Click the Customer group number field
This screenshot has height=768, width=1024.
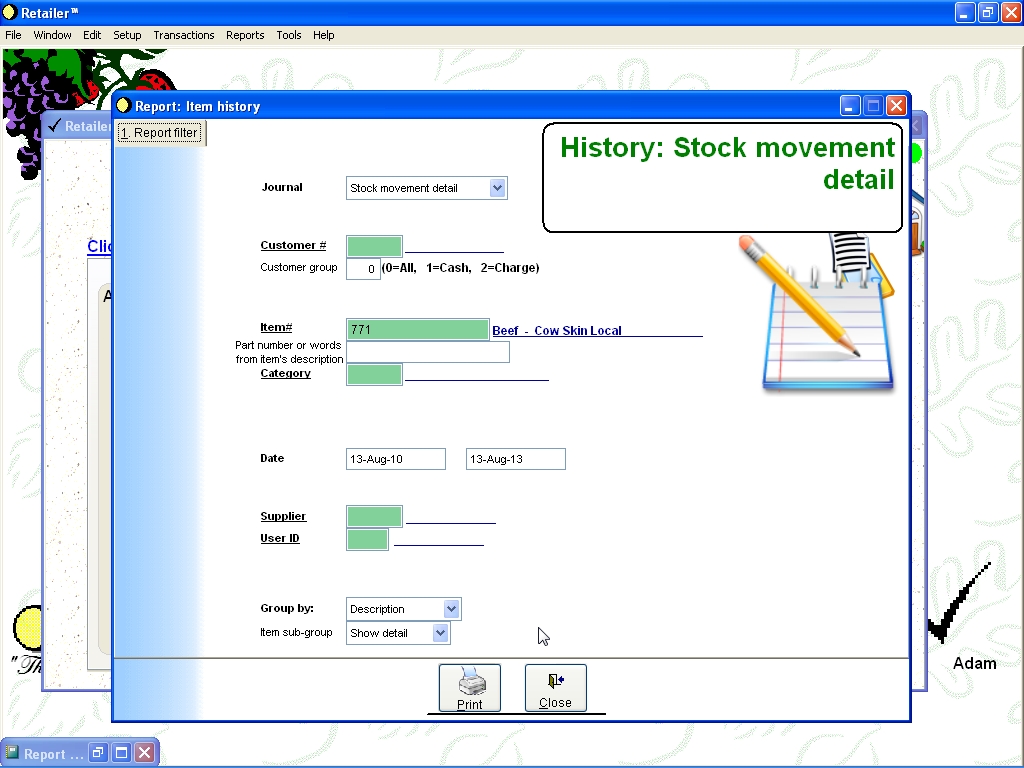pyautogui.click(x=363, y=268)
